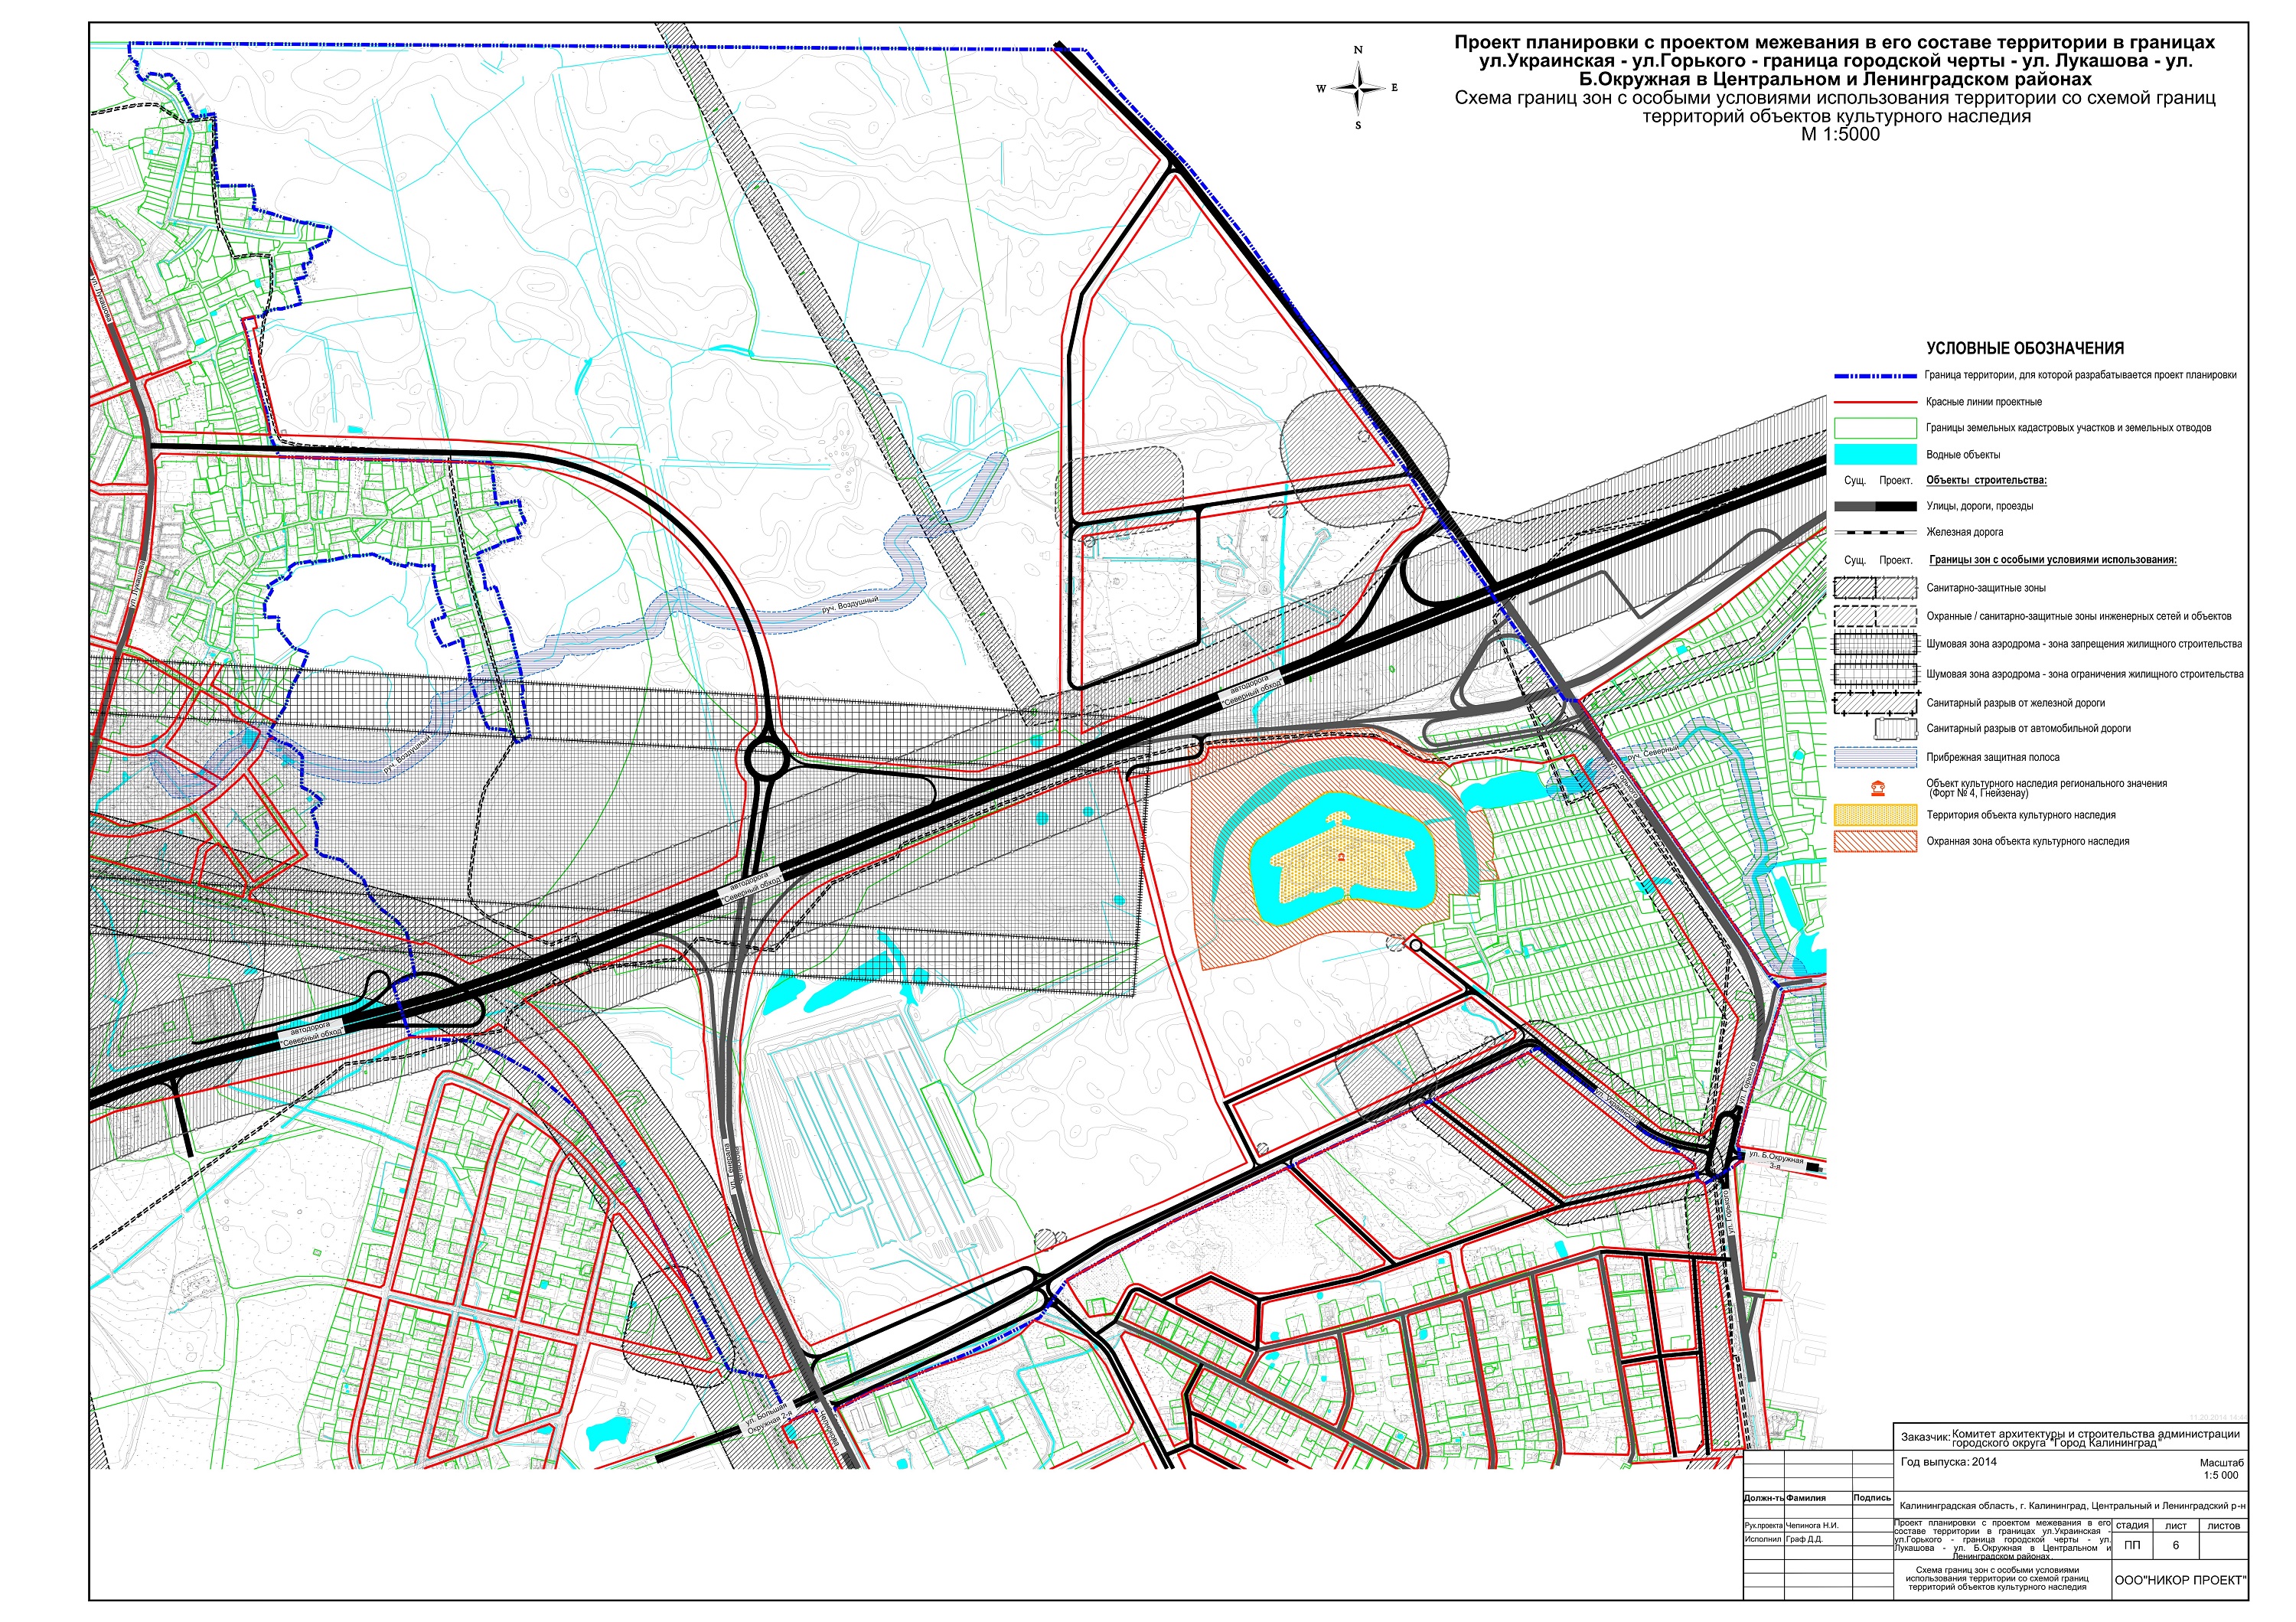Click the yellow heritage territory legend swatch
Viewport: 2296px width, 1622px height.
pos(1874,815)
